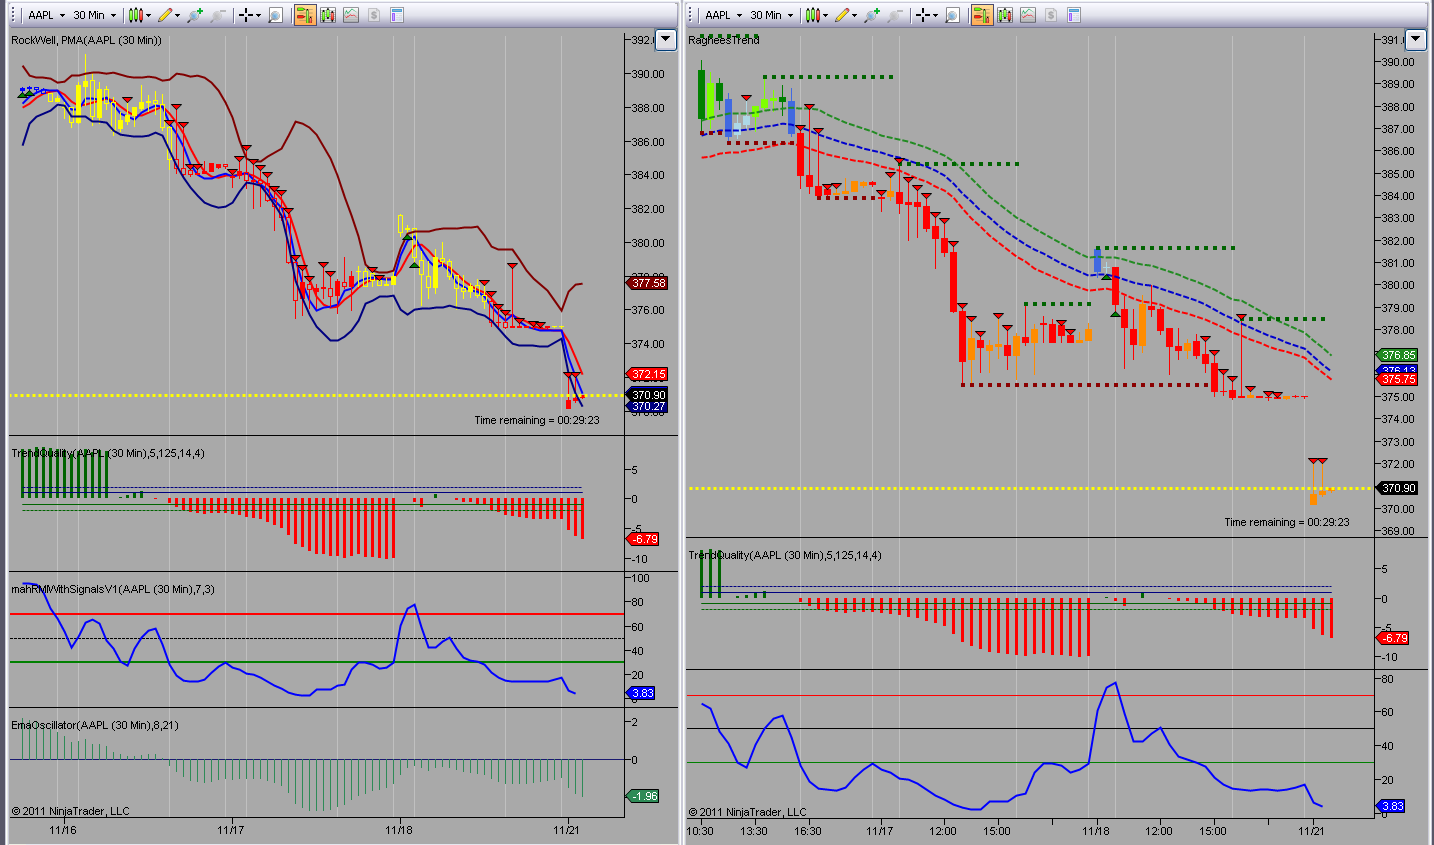Open the 30 Min interval selector on right chart

point(771,15)
